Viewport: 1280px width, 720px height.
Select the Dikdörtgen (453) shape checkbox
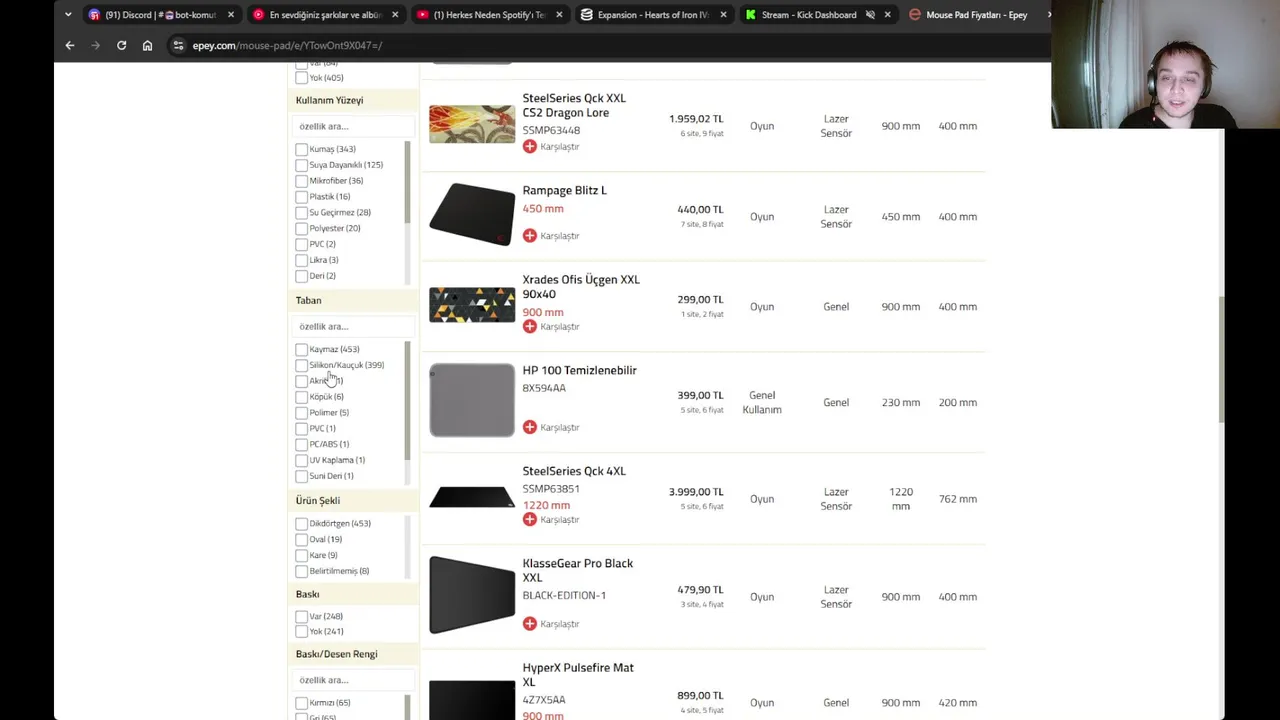[x=301, y=523]
